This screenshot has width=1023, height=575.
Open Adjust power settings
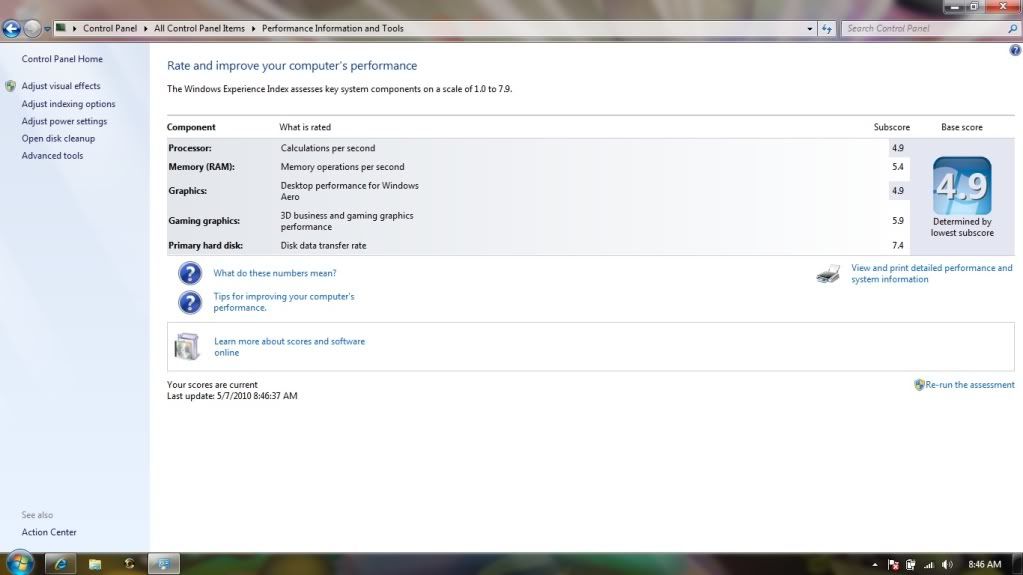(x=64, y=121)
